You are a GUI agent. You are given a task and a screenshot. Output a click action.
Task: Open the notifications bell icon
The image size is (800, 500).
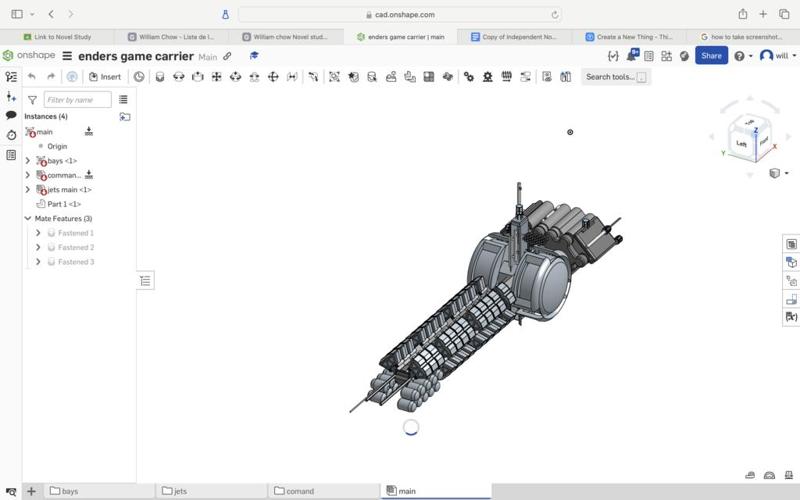coord(632,56)
